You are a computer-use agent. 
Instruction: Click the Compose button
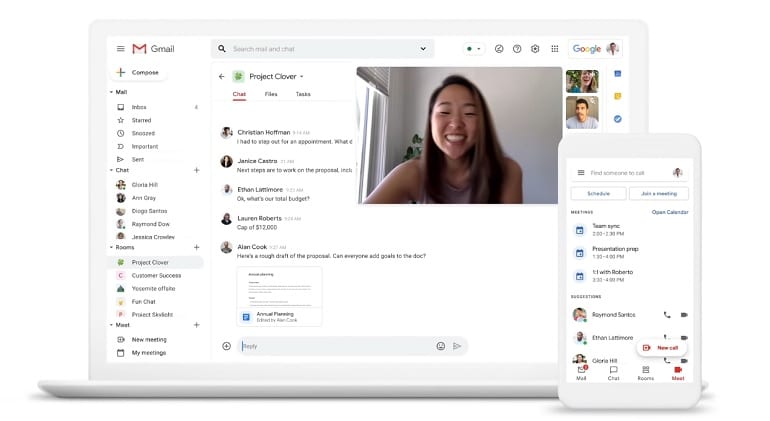[138, 72]
